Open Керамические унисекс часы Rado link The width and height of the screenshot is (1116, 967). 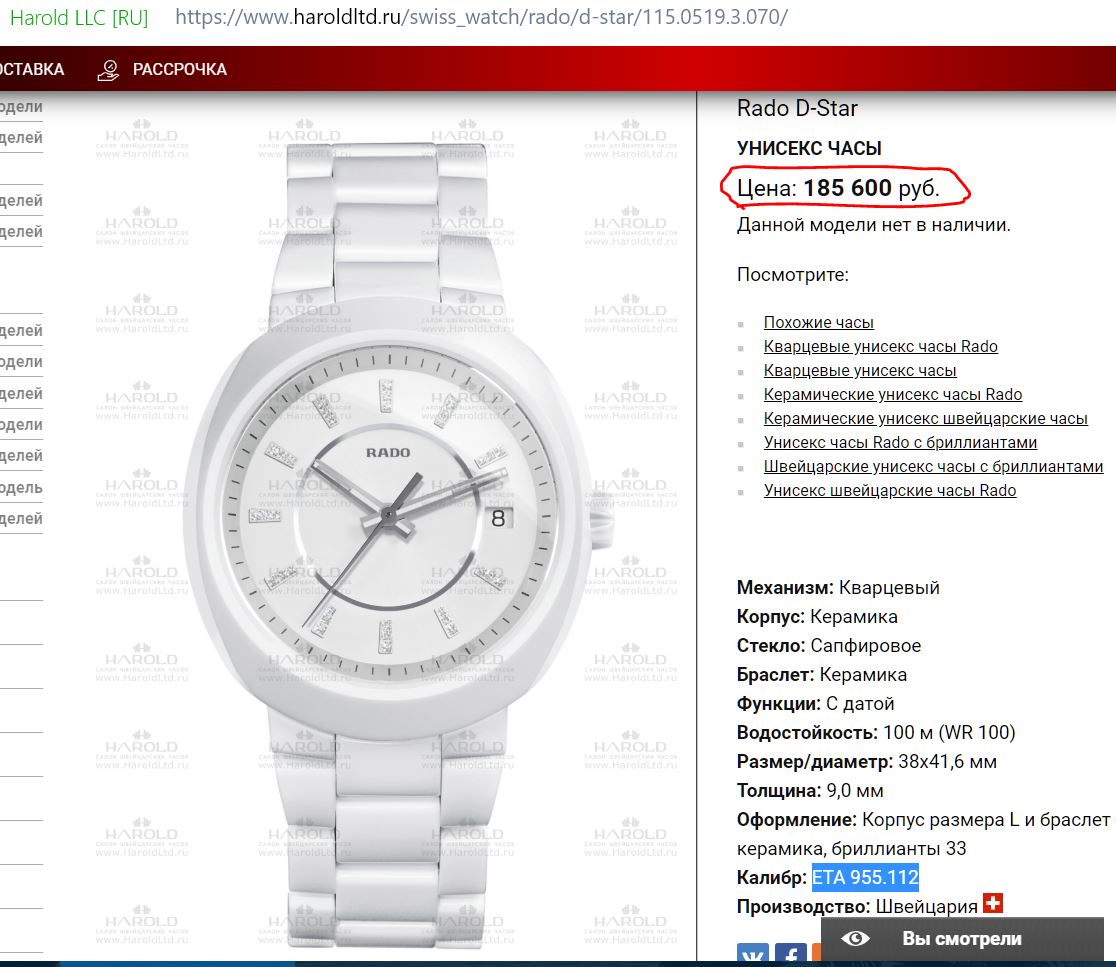click(x=892, y=394)
